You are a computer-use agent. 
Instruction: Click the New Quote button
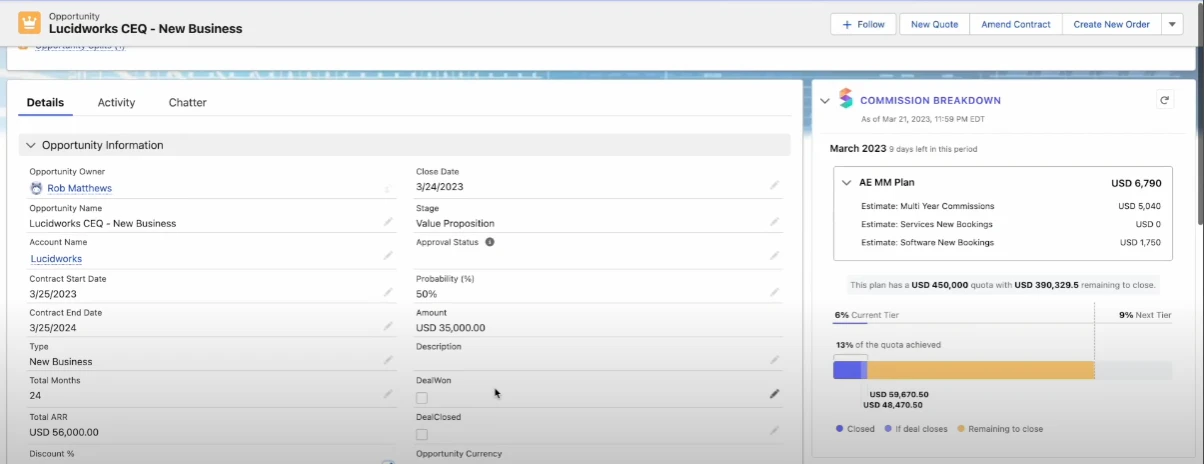coord(934,24)
